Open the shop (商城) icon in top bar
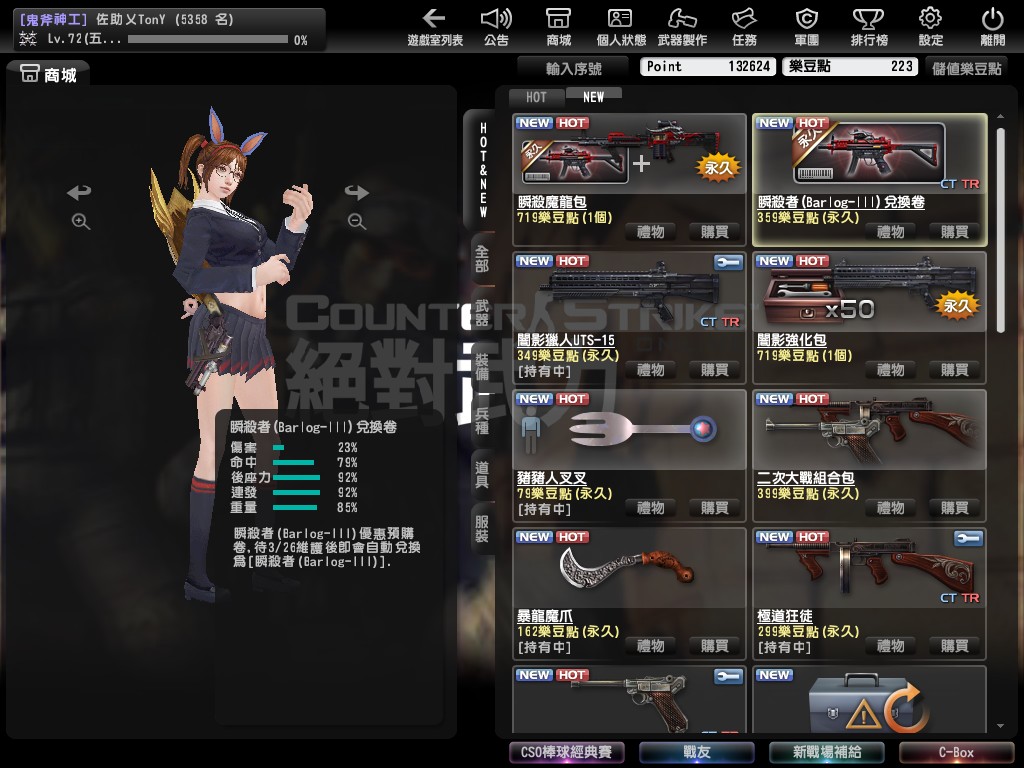 click(558, 27)
